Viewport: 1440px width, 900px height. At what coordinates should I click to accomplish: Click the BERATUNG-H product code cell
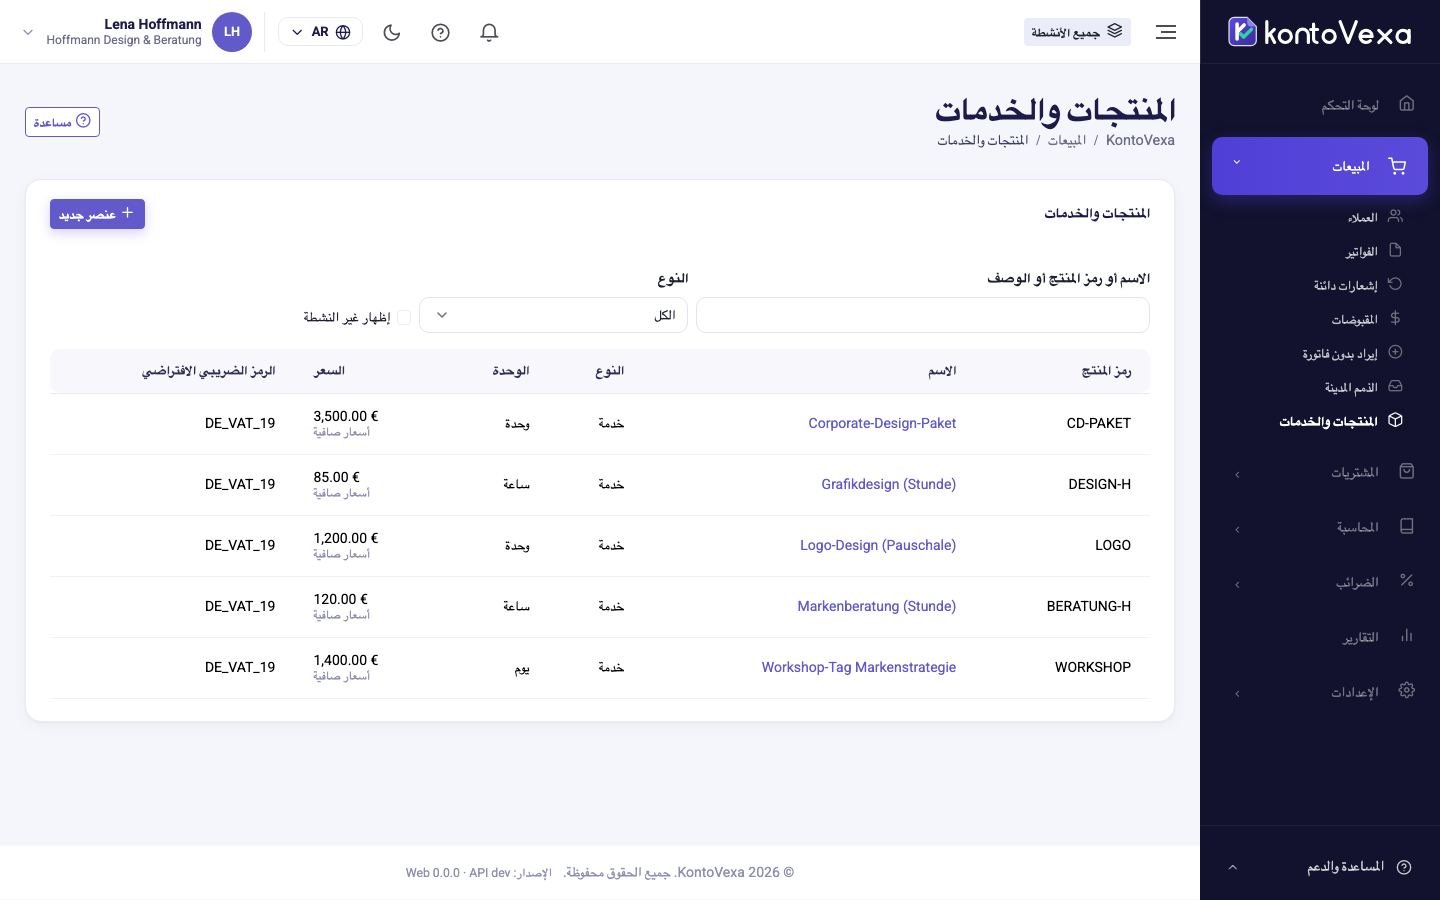click(x=1088, y=606)
